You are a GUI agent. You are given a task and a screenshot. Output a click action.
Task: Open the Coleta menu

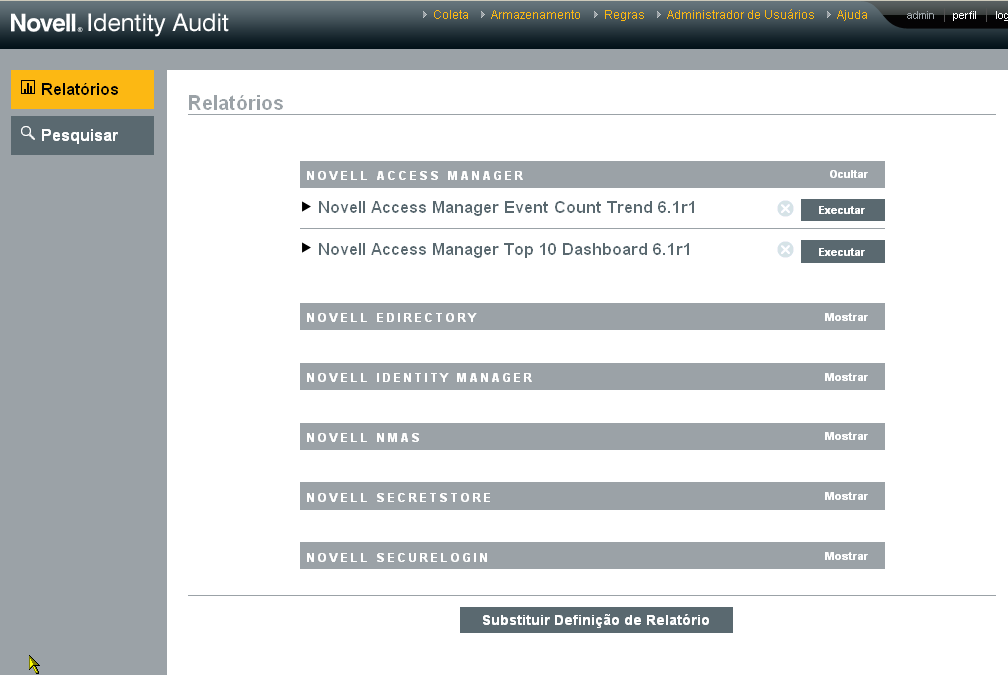[x=451, y=15]
